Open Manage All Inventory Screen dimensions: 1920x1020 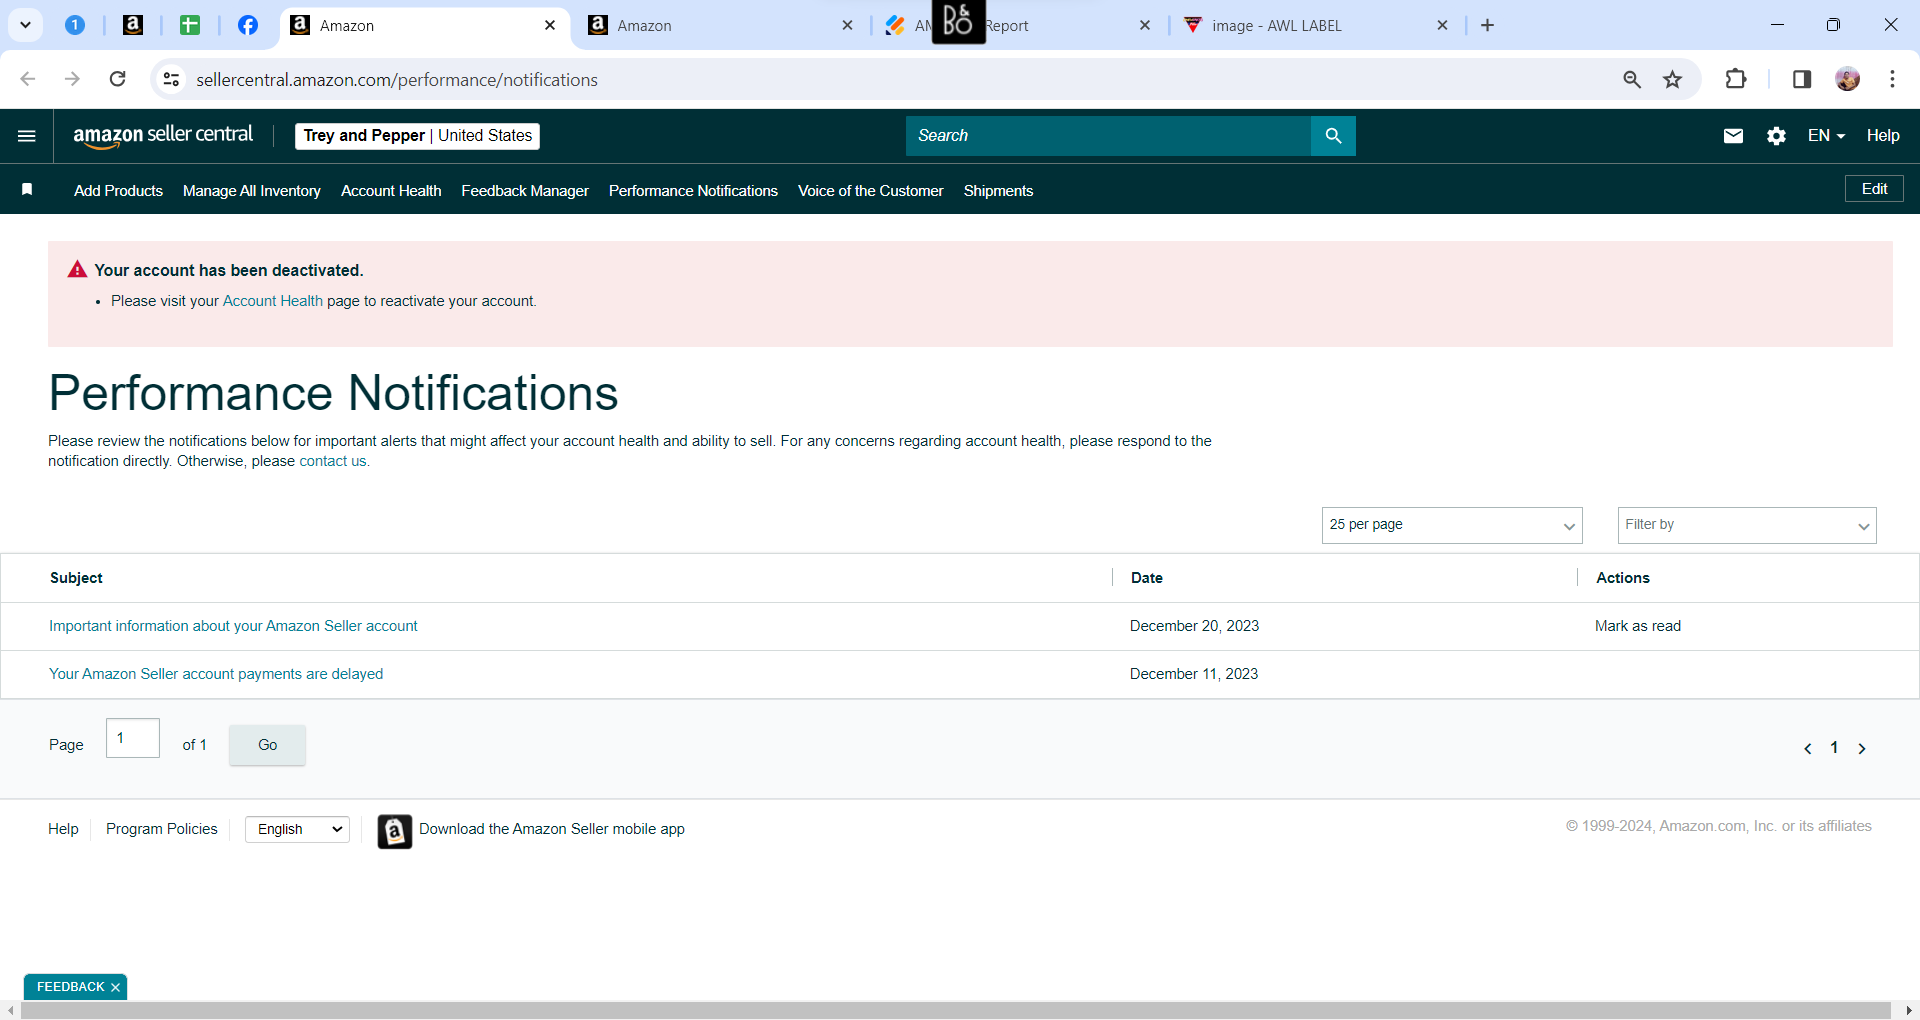(252, 191)
